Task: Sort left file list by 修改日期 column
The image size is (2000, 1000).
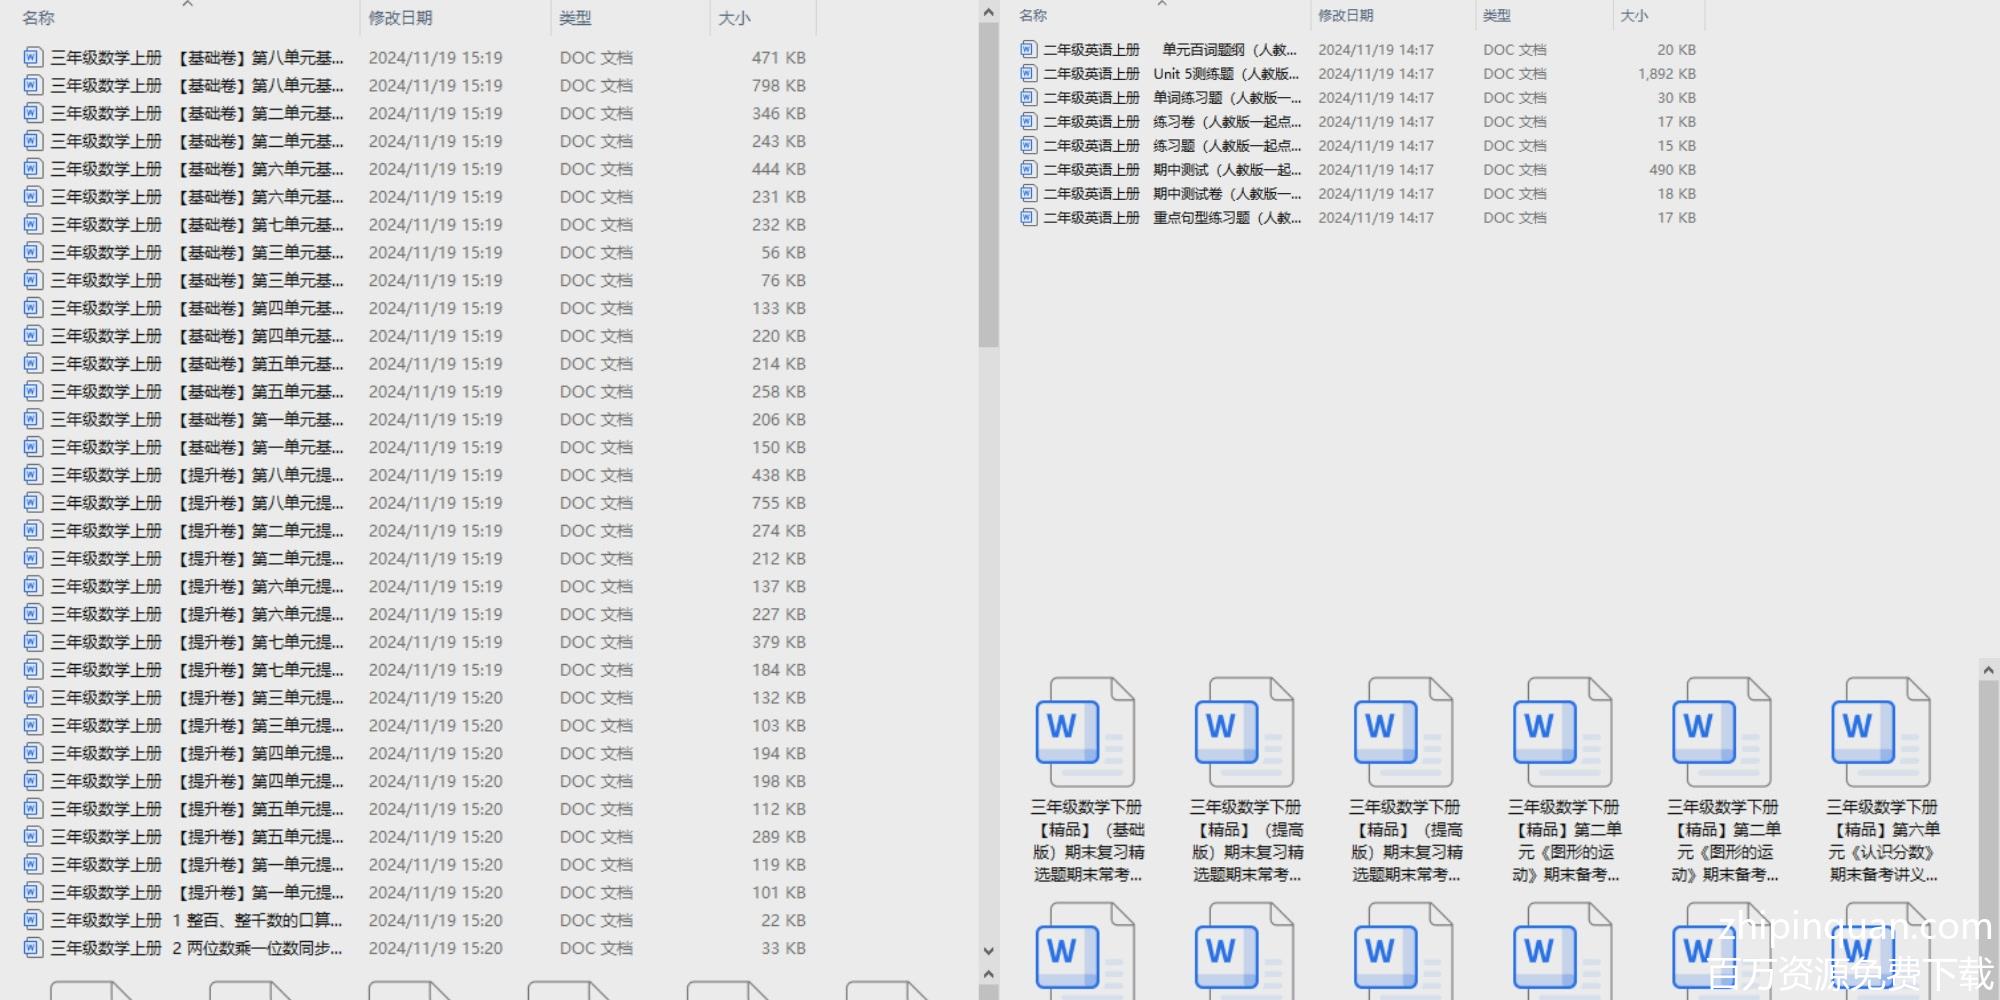Action: pyautogui.click(x=400, y=18)
